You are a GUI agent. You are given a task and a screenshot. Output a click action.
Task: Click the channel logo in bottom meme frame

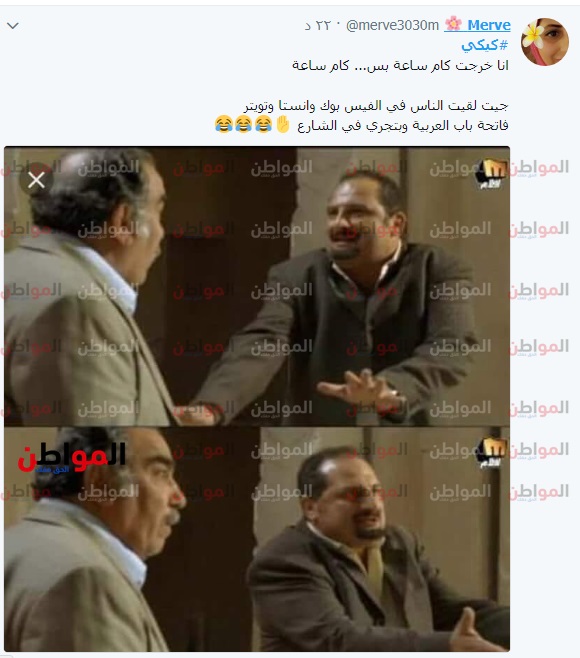pyautogui.click(x=492, y=453)
